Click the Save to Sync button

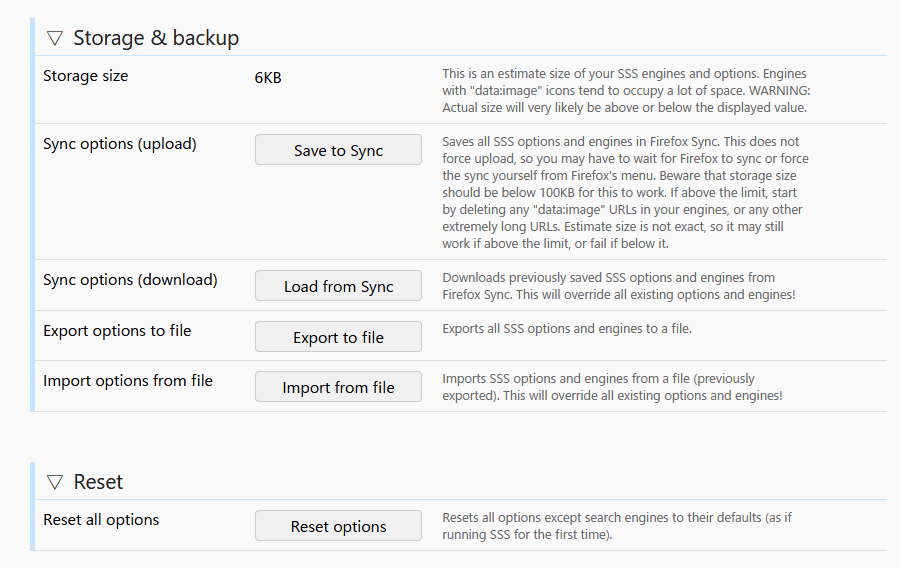click(x=338, y=150)
